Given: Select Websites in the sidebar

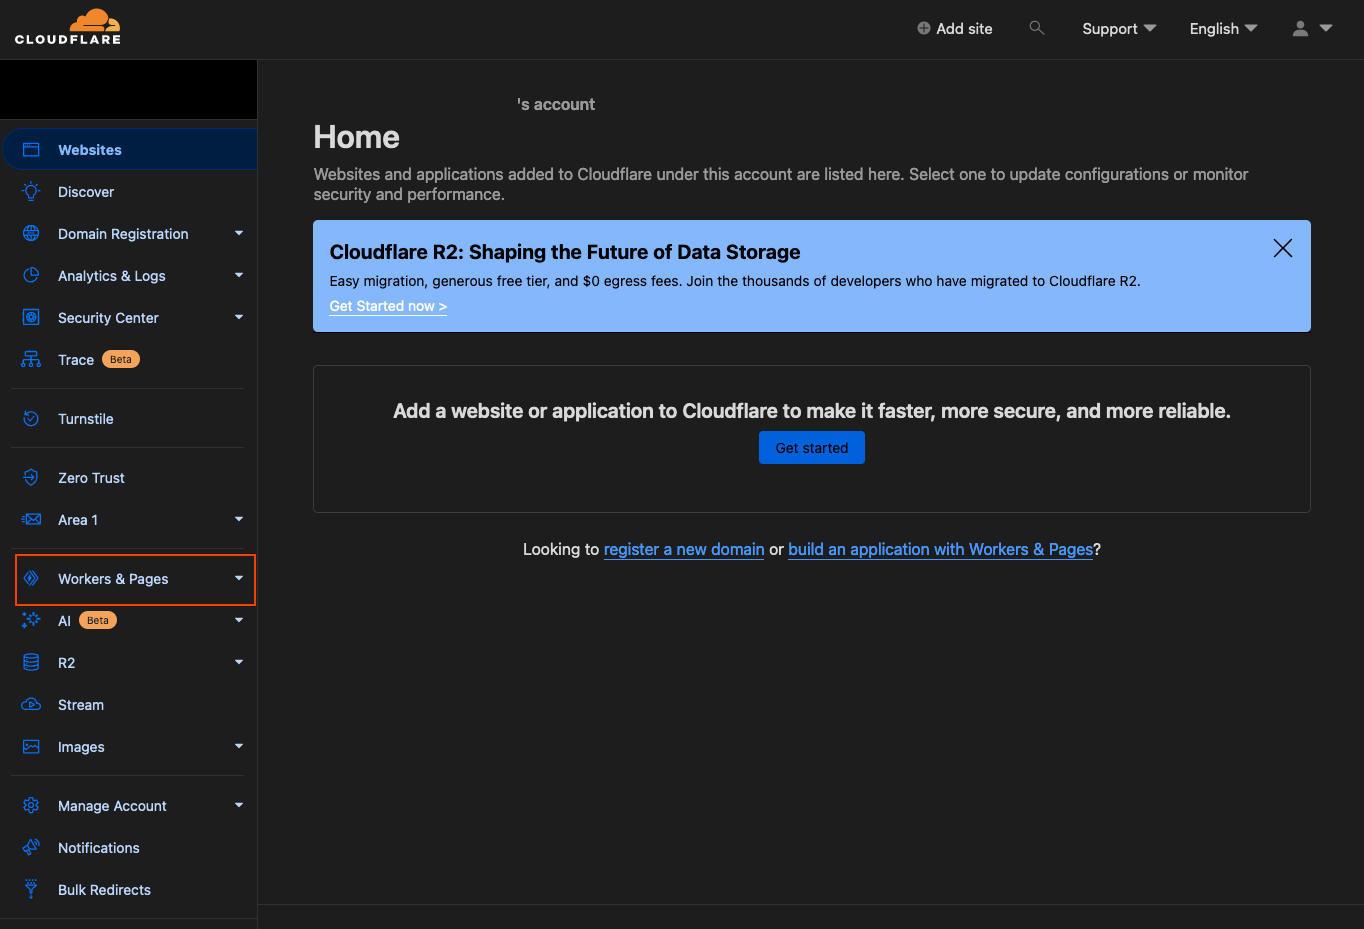Looking at the screenshot, I should coord(129,150).
